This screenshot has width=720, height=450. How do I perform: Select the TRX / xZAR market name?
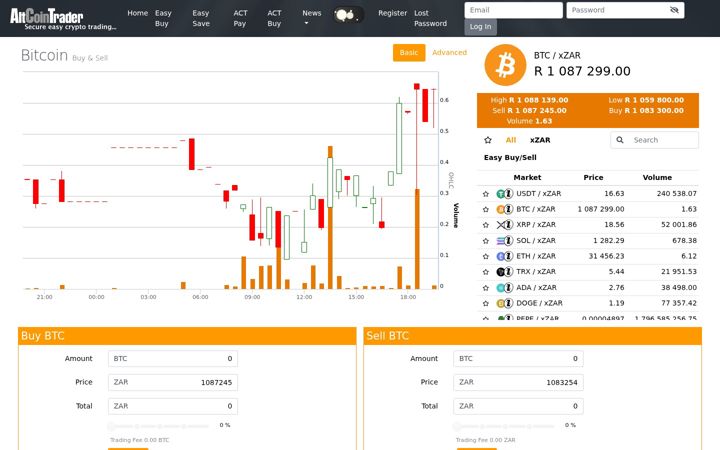coord(536,272)
